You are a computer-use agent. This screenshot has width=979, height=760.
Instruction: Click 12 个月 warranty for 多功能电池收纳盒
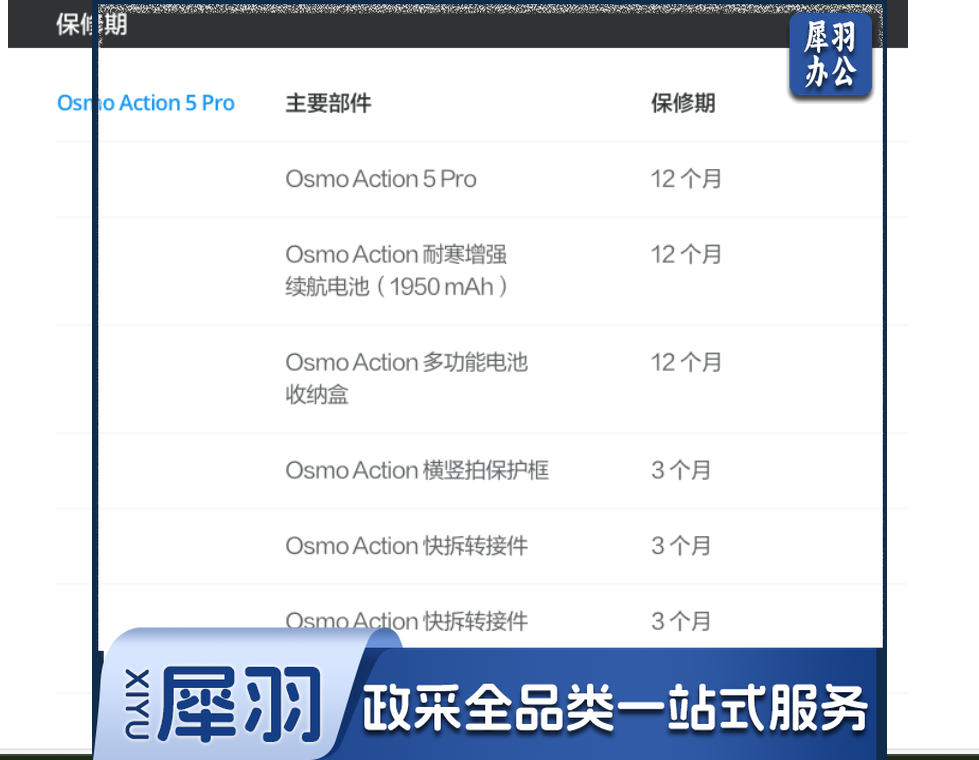pos(686,362)
